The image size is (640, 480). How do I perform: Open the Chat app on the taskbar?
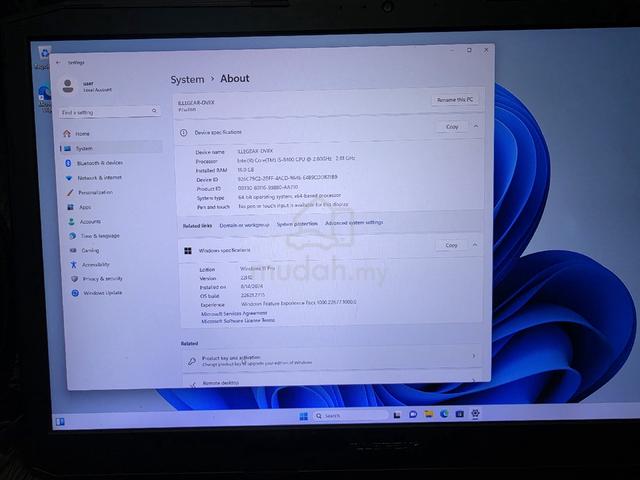[413, 415]
